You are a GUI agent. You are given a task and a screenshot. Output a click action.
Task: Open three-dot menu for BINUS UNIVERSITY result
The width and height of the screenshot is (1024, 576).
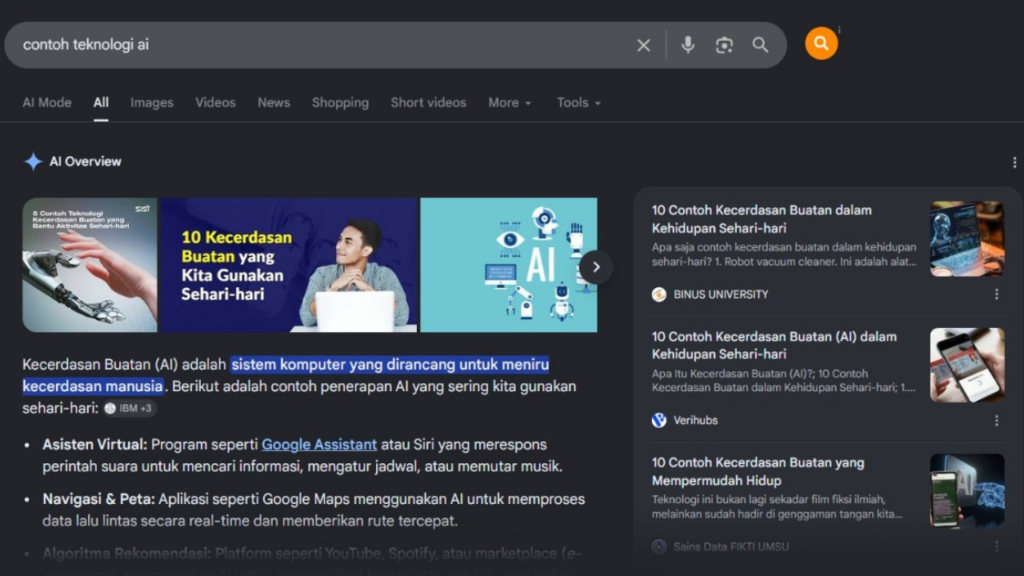pos(996,295)
